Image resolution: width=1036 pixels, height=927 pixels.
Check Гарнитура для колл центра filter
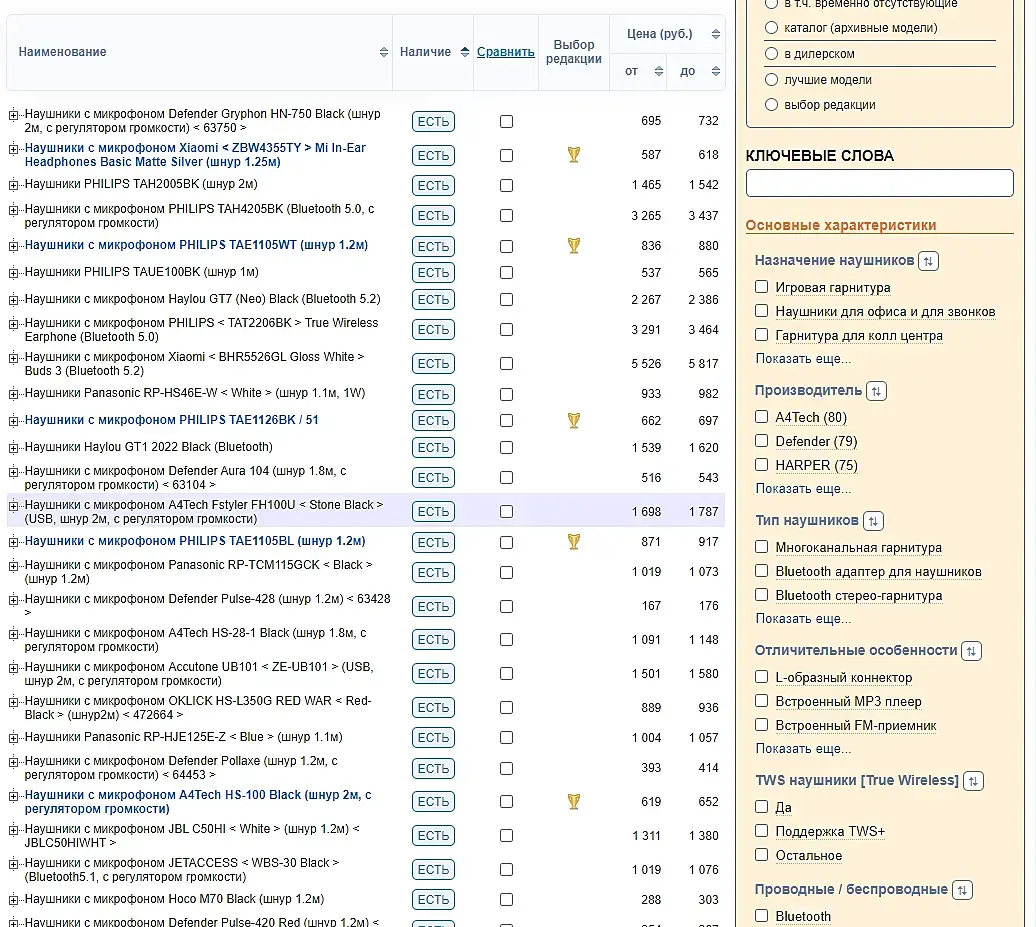(x=762, y=335)
